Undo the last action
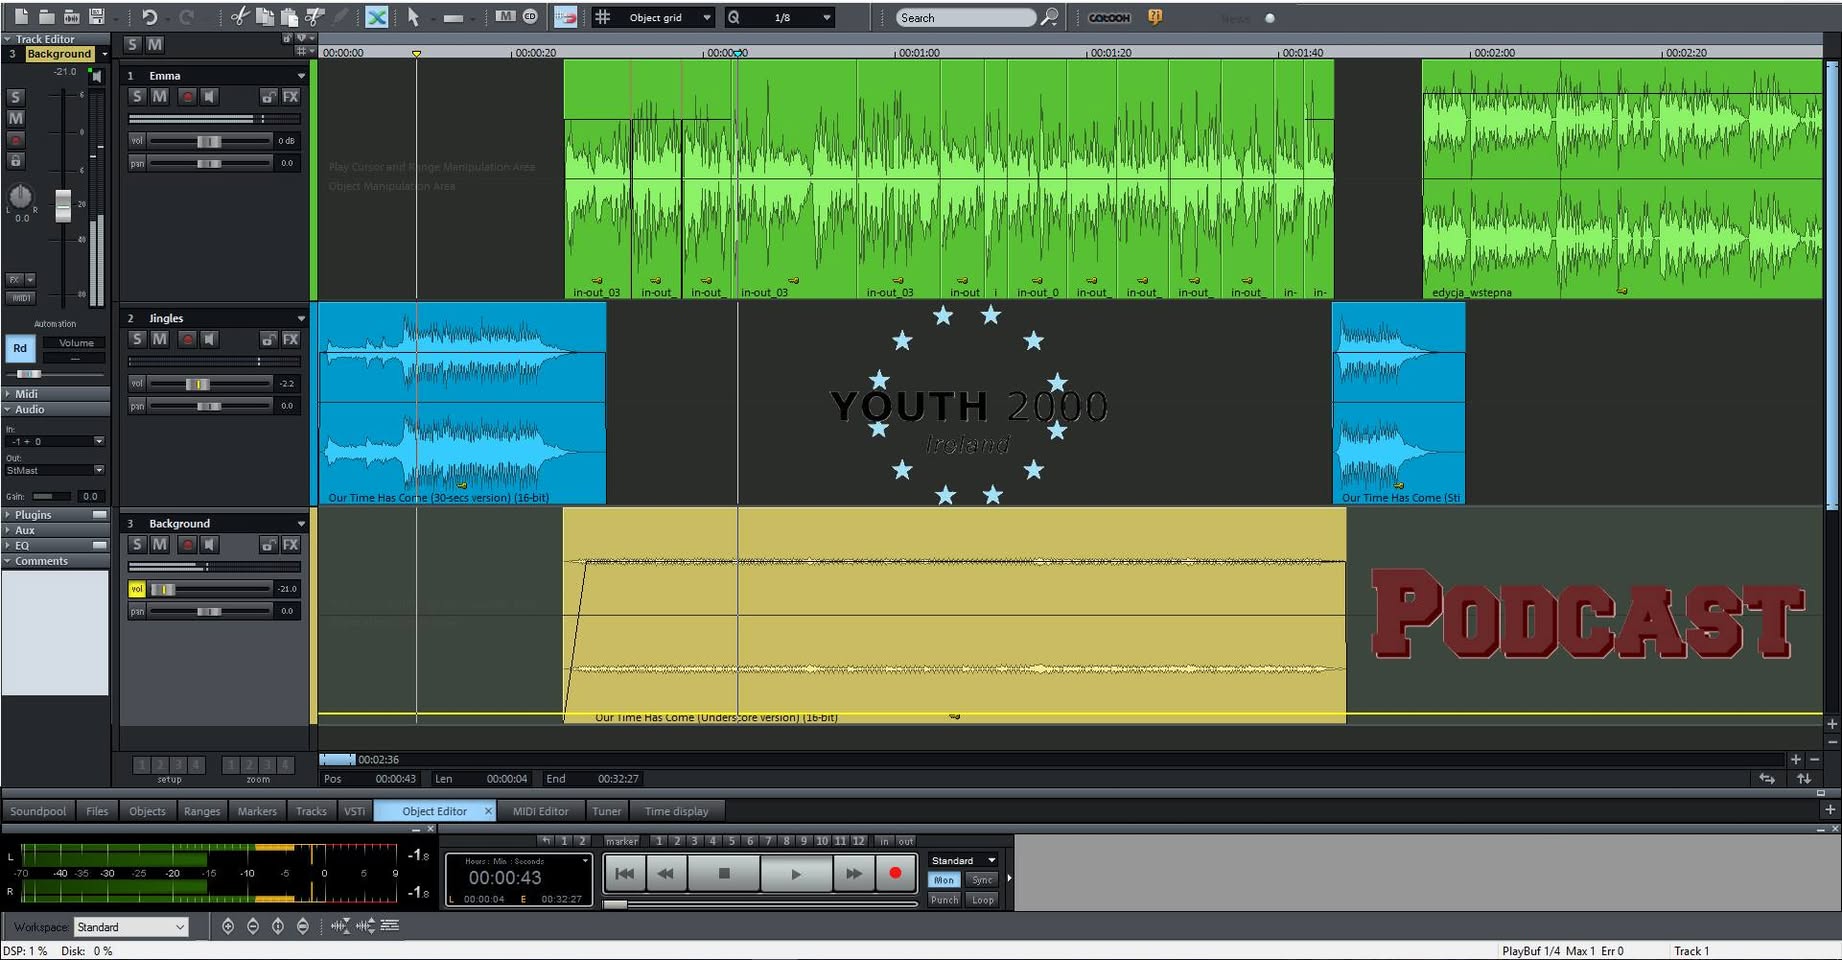This screenshot has width=1842, height=960. pos(149,17)
